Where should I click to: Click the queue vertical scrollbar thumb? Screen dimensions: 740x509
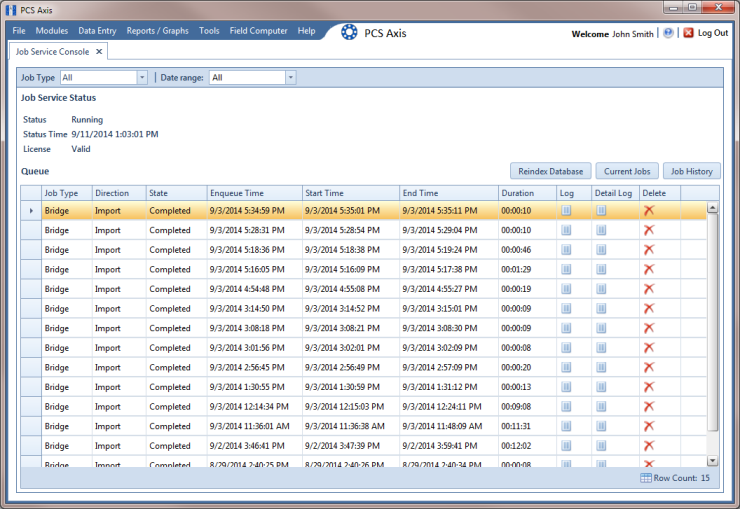click(x=713, y=322)
